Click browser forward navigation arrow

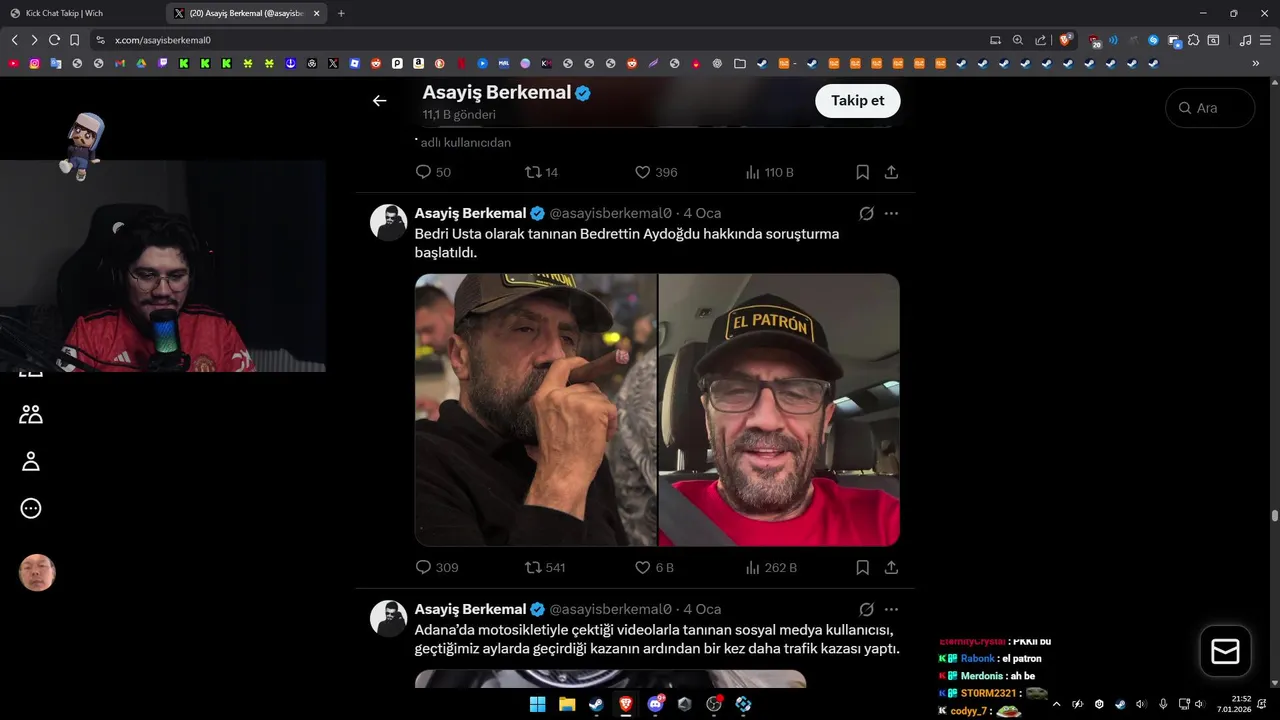34,40
